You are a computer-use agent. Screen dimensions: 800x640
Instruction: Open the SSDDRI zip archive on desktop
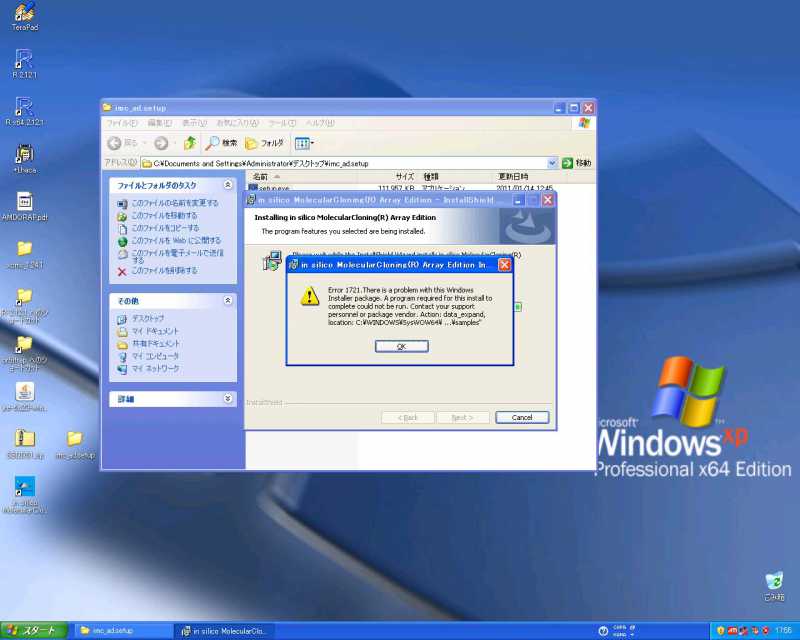24,444
